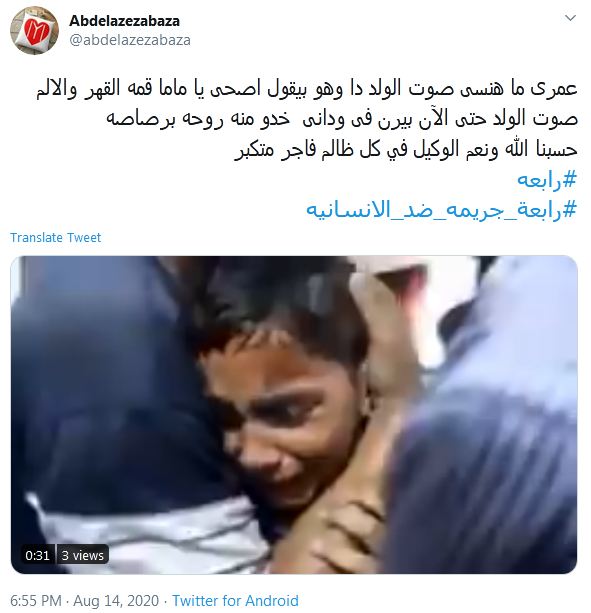Click the Translate Tweet link

(x=56, y=237)
